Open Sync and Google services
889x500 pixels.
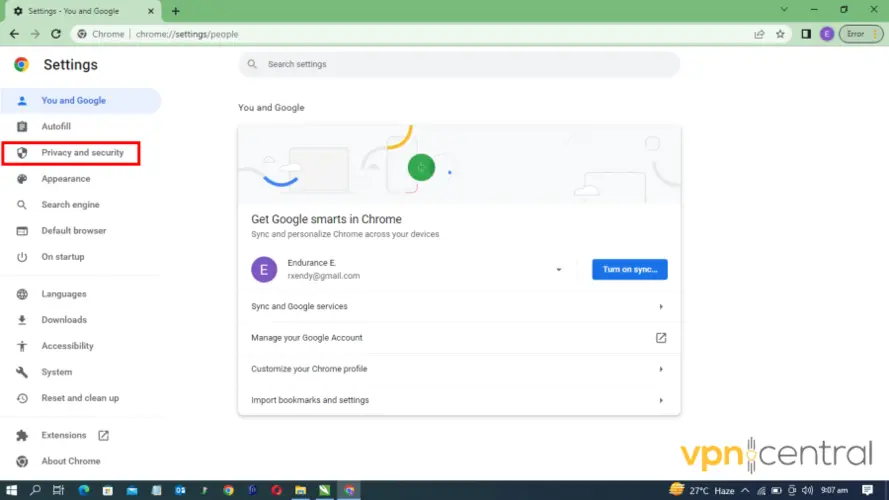[459, 306]
